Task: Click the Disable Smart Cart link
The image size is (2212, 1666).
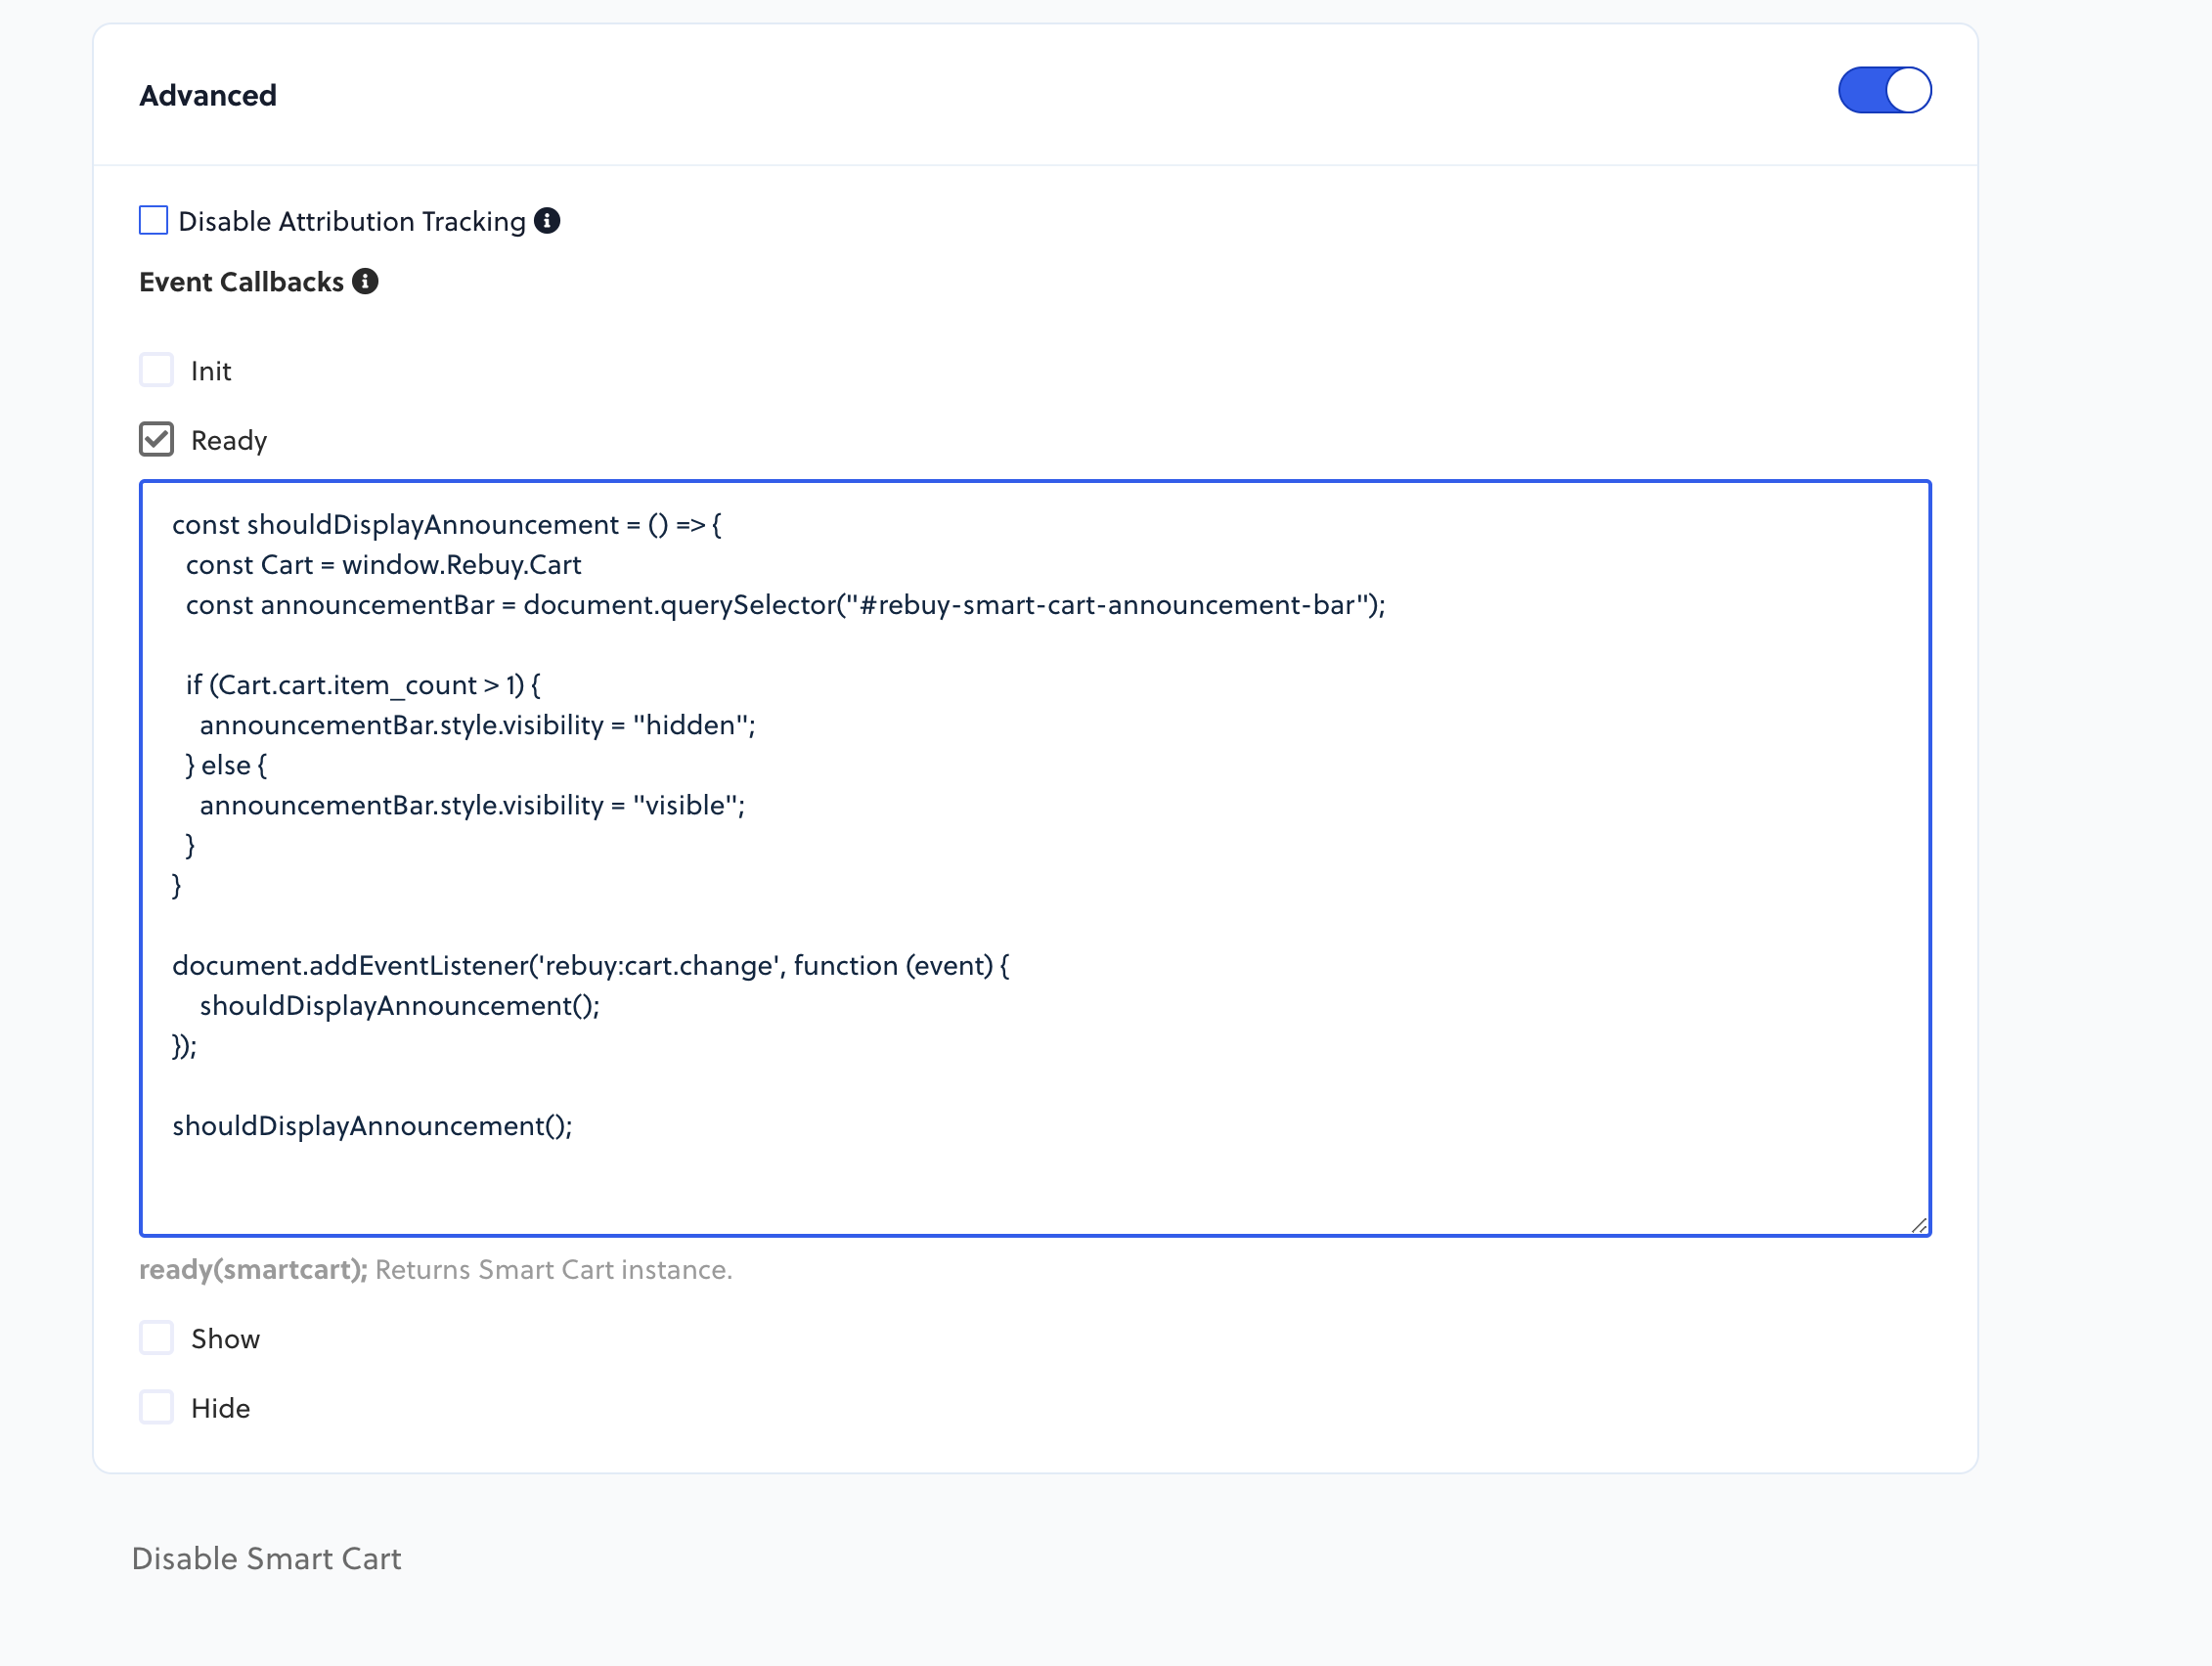Action: pyautogui.click(x=266, y=1558)
